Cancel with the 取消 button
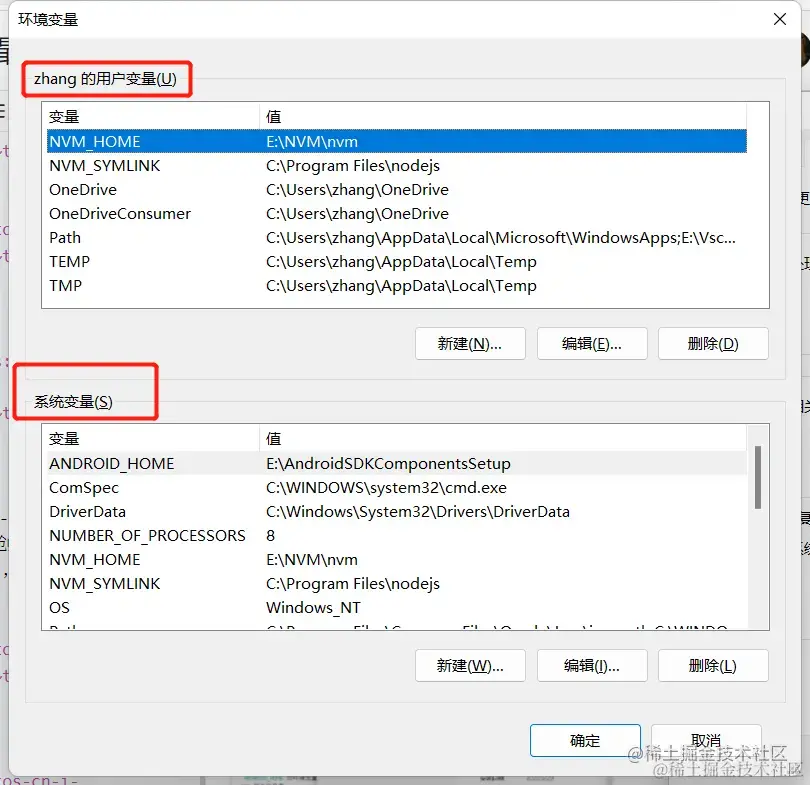This screenshot has height=785, width=810. [706, 740]
